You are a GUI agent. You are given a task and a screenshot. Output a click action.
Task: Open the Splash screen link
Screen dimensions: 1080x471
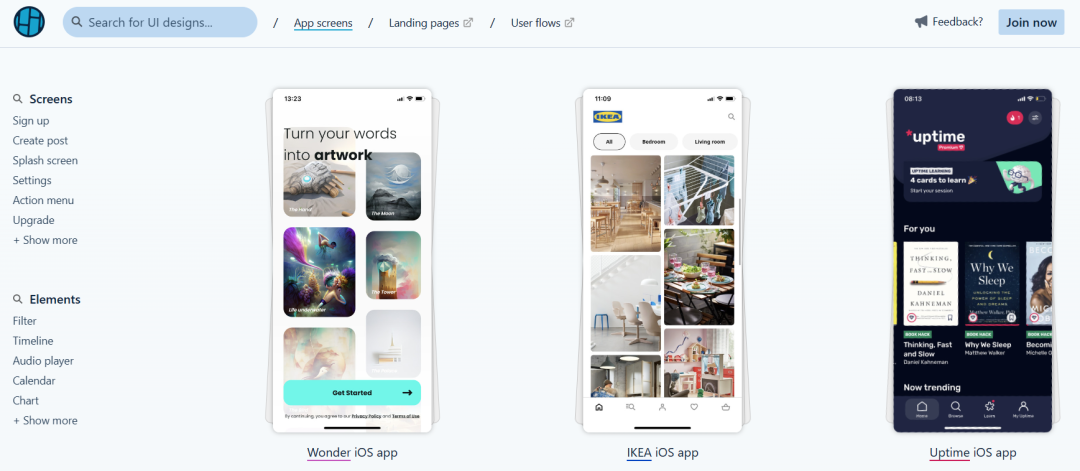pyautogui.click(x=45, y=160)
